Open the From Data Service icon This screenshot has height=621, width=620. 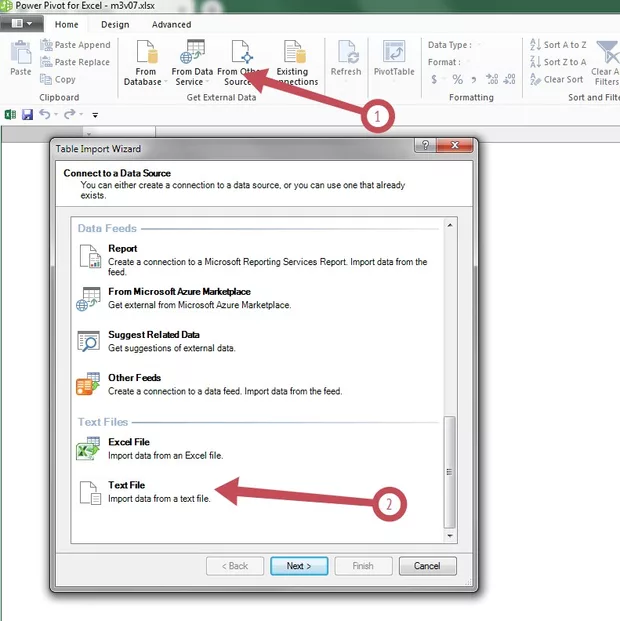point(193,51)
